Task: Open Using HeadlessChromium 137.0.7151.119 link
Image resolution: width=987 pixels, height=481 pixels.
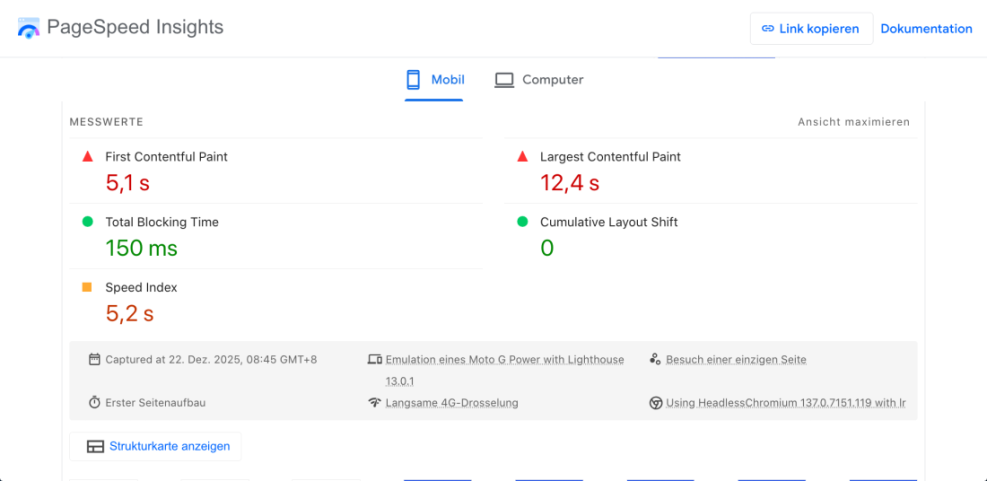Action: [x=786, y=403]
